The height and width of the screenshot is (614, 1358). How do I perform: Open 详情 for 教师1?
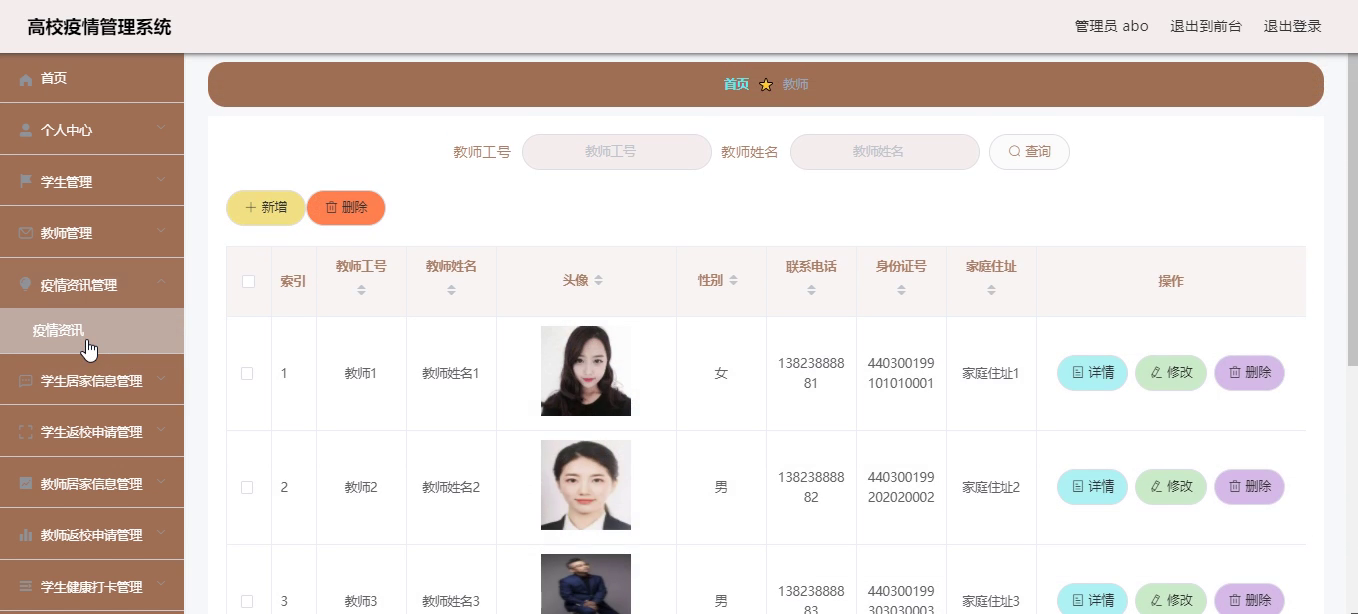click(x=1092, y=373)
